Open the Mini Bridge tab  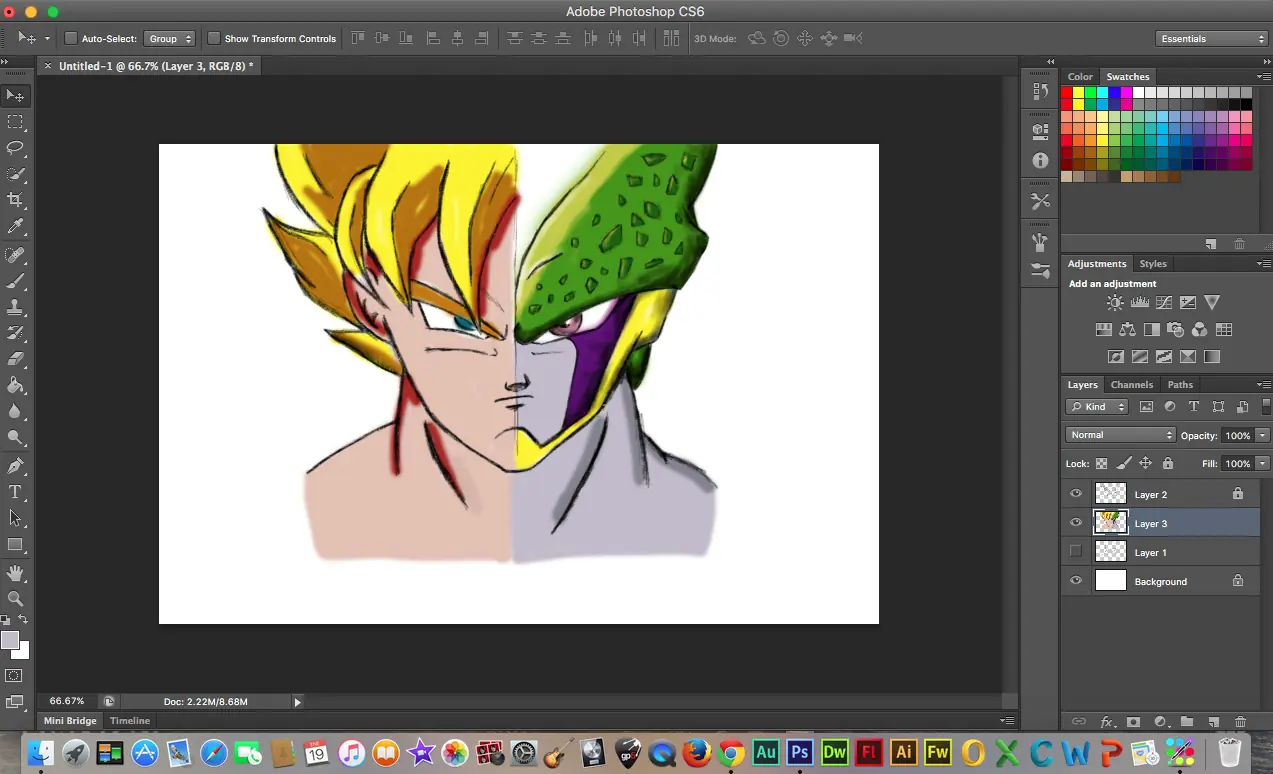[x=70, y=721]
